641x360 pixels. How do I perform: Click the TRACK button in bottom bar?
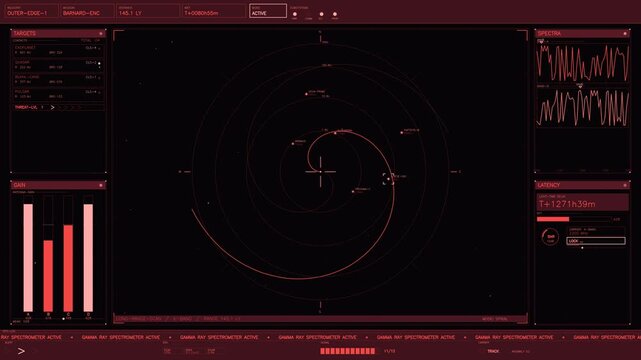click(493, 351)
